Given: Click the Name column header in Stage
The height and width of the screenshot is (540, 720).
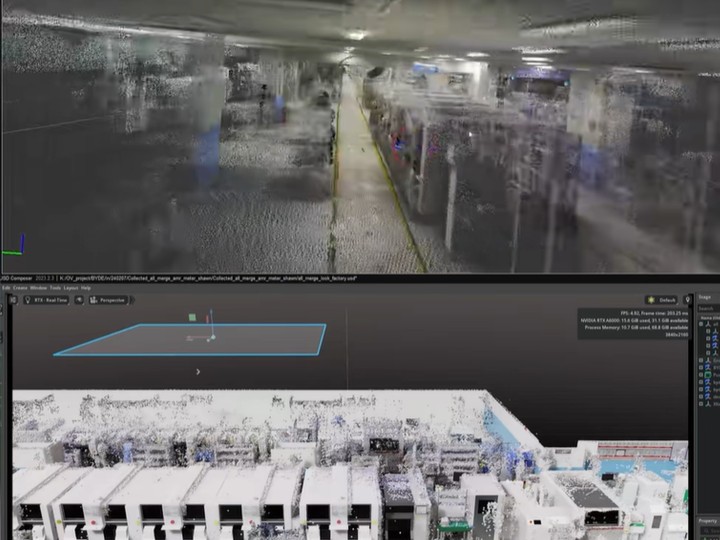Looking at the screenshot, I should pos(710,317).
